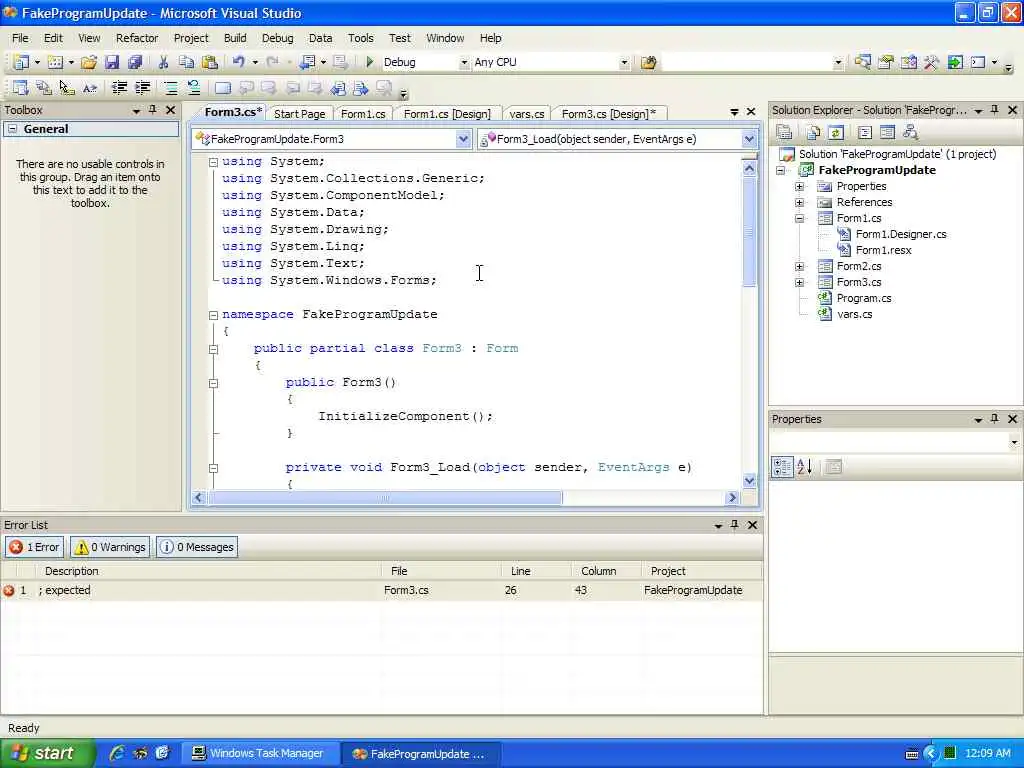Toggle auto-hide pin on Error List
The height and width of the screenshot is (768, 1024).
[x=735, y=524]
